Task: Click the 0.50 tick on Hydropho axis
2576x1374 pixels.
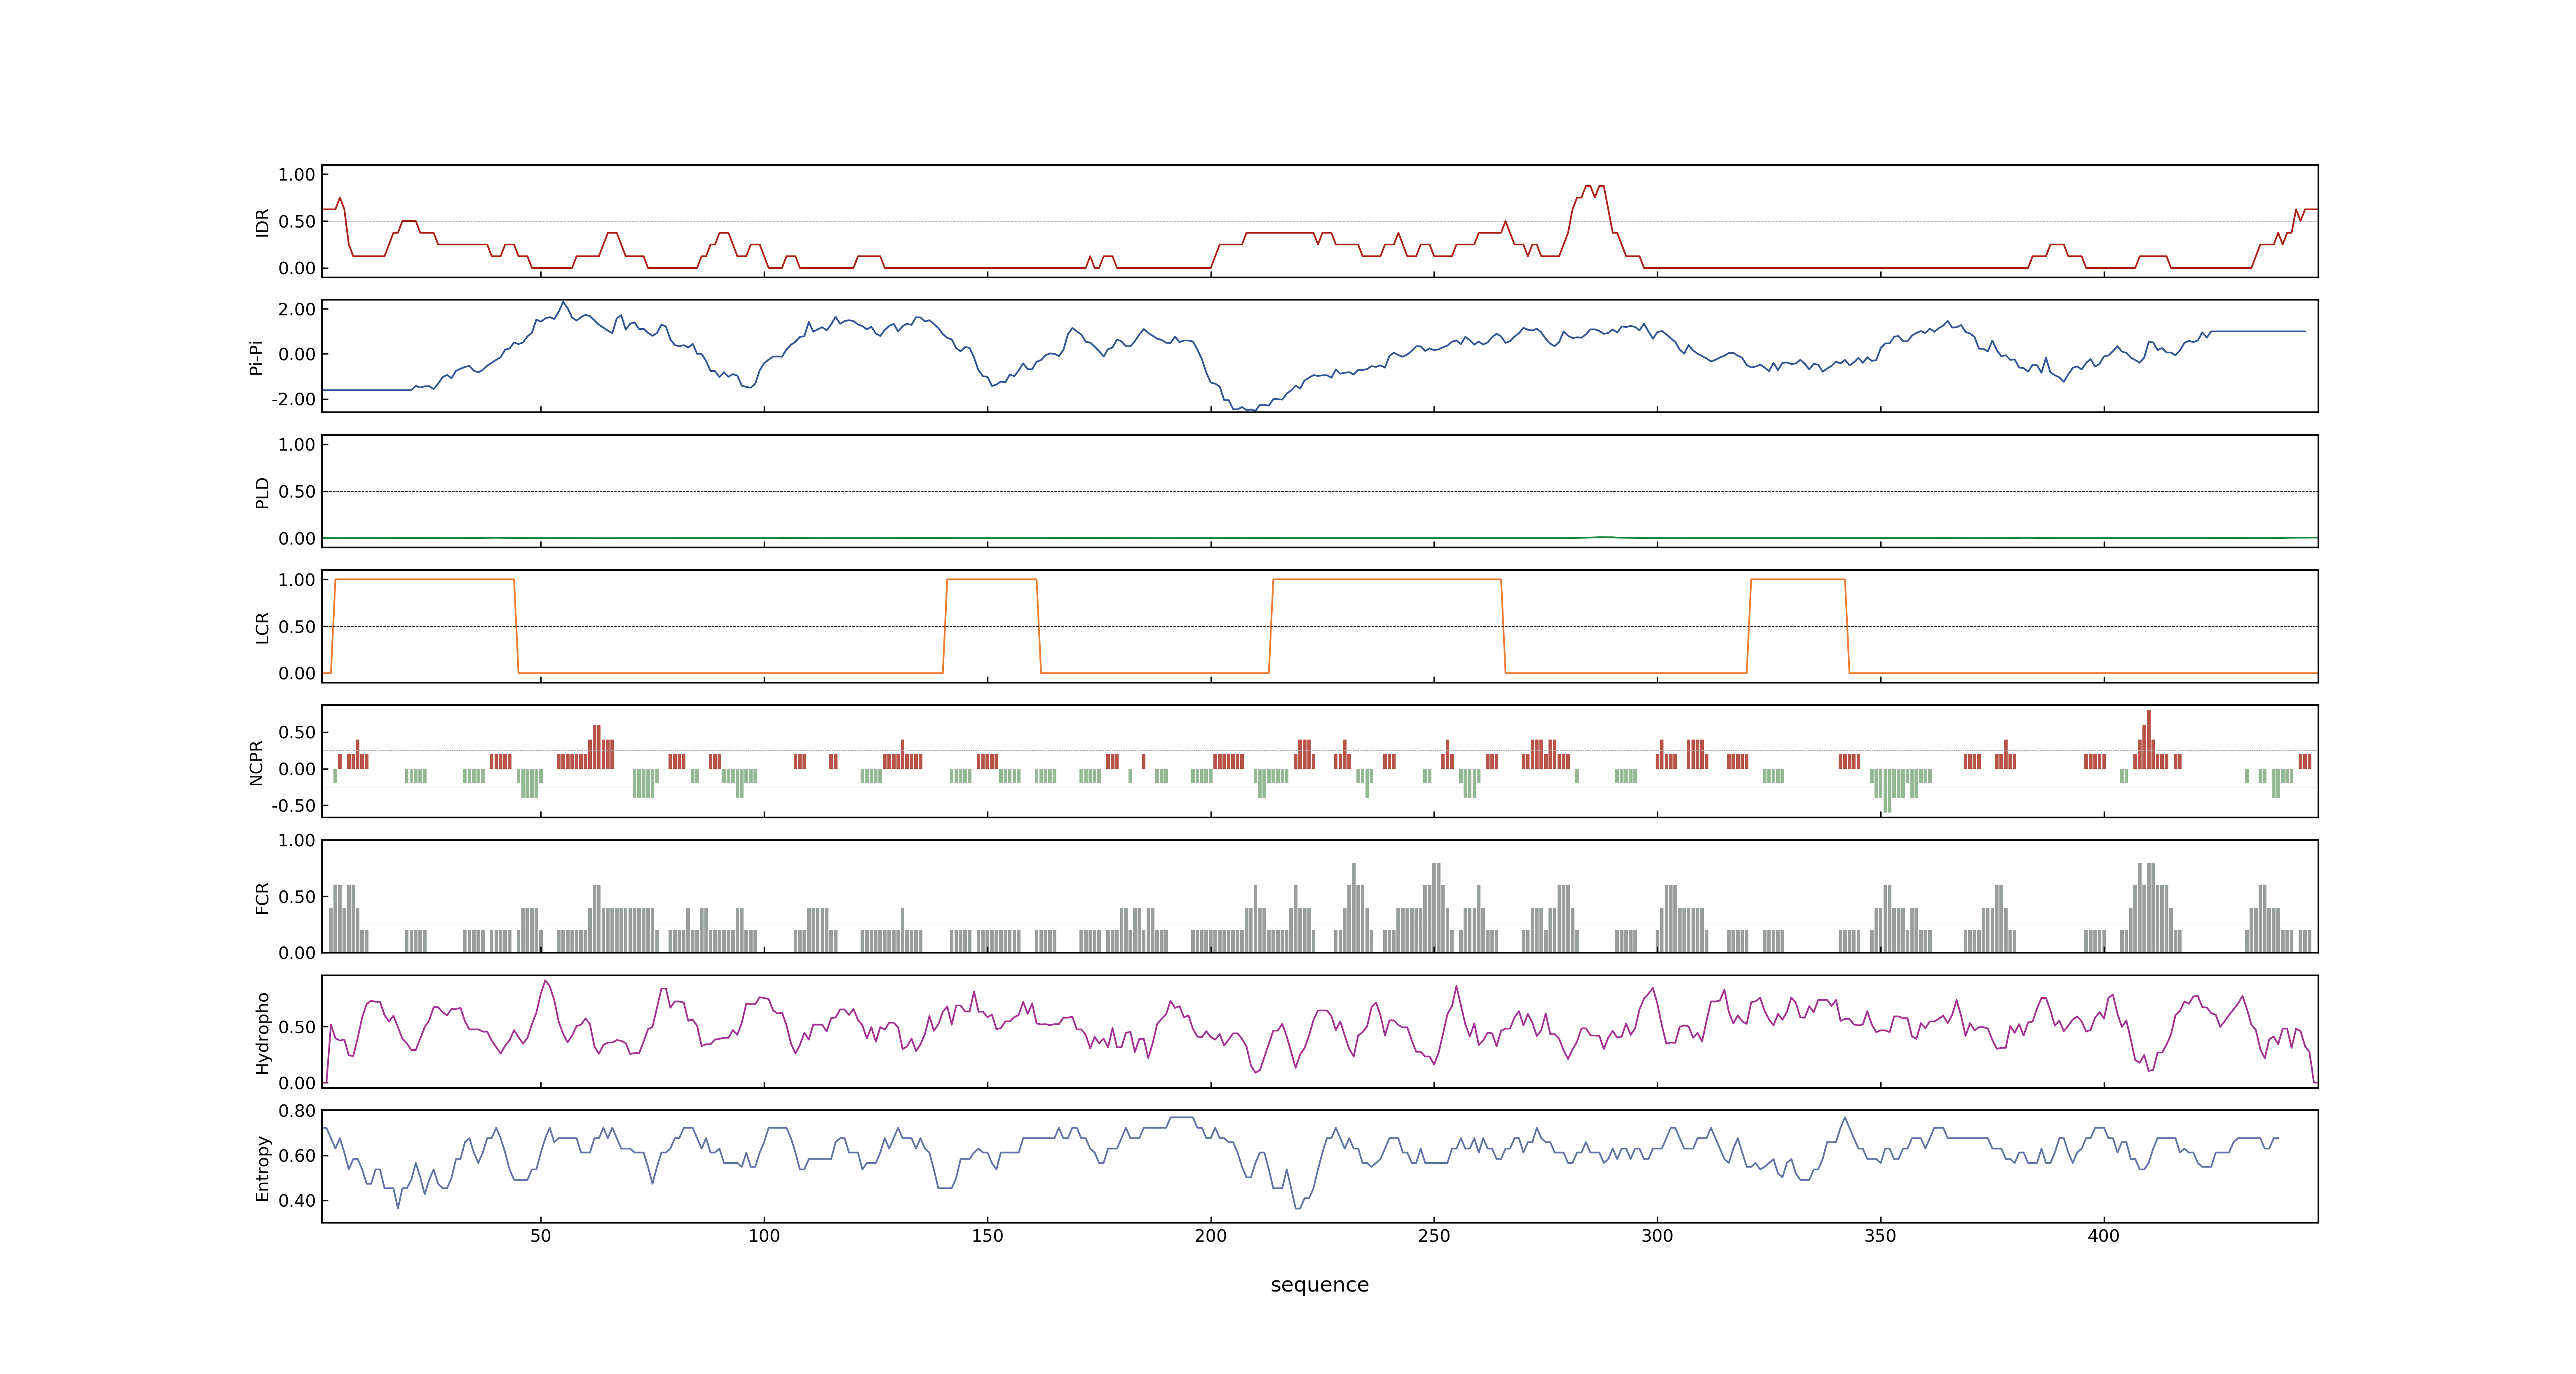Action: 297,1027
